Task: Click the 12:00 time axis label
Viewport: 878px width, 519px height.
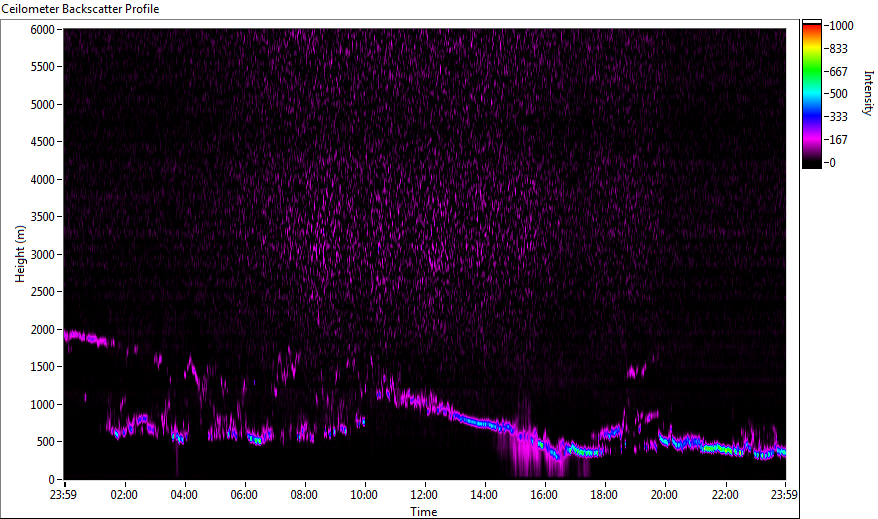Action: pos(424,495)
